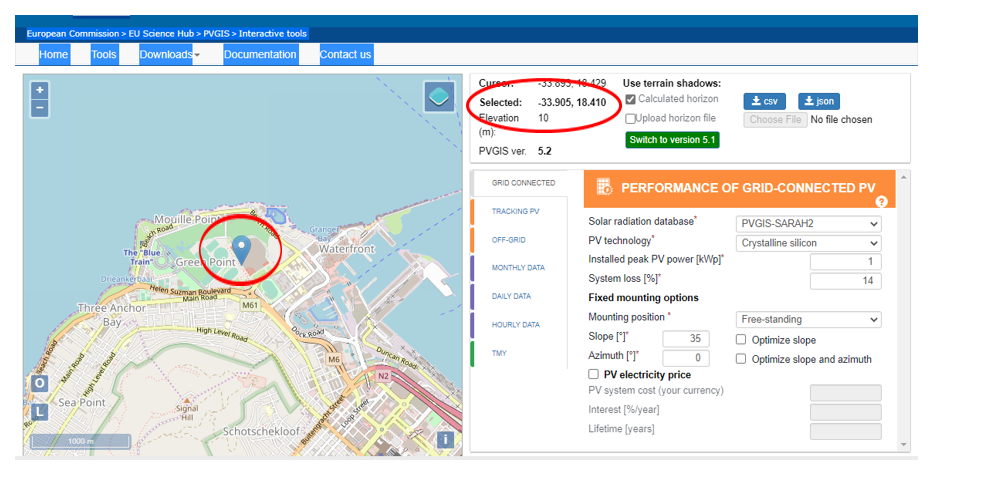The width and height of the screenshot is (994, 486).
Task: Enable the Optimize slope checkbox
Action: pos(741,340)
